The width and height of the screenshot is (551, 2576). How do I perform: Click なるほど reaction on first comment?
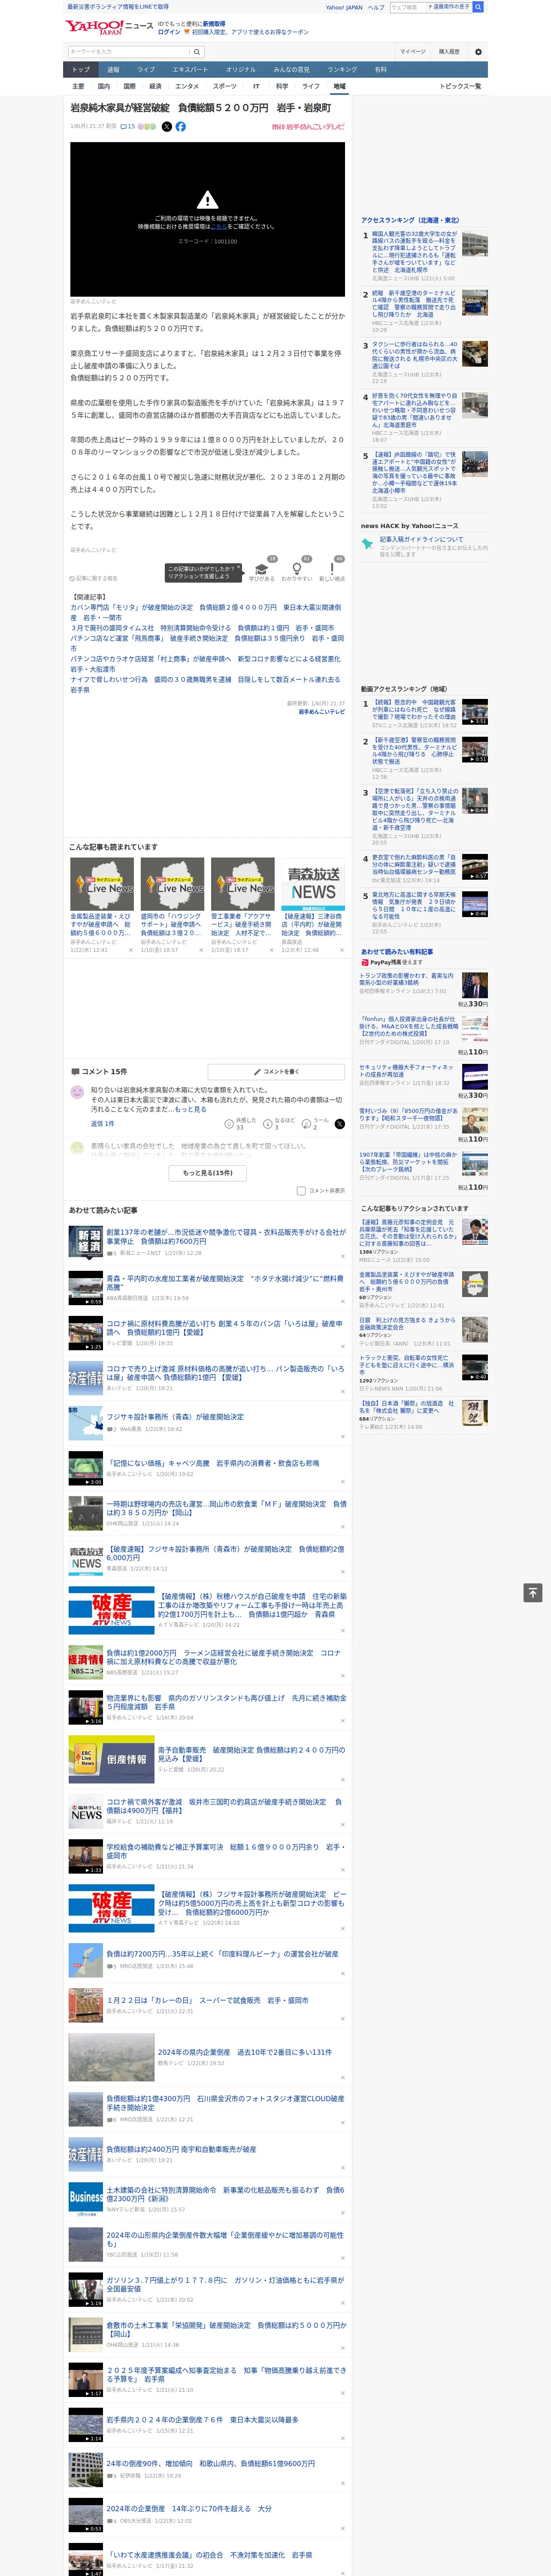click(279, 1124)
